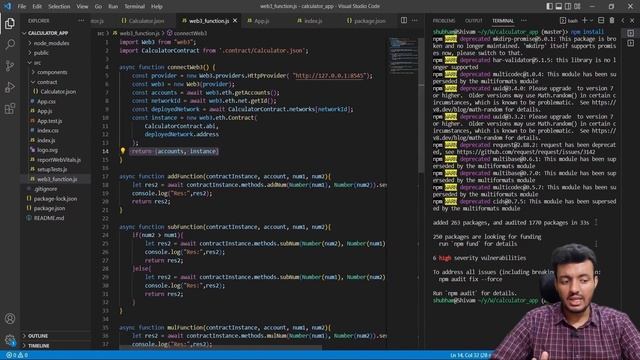
Task: Open editor More Actions ellipsis
Action: click(415, 20)
